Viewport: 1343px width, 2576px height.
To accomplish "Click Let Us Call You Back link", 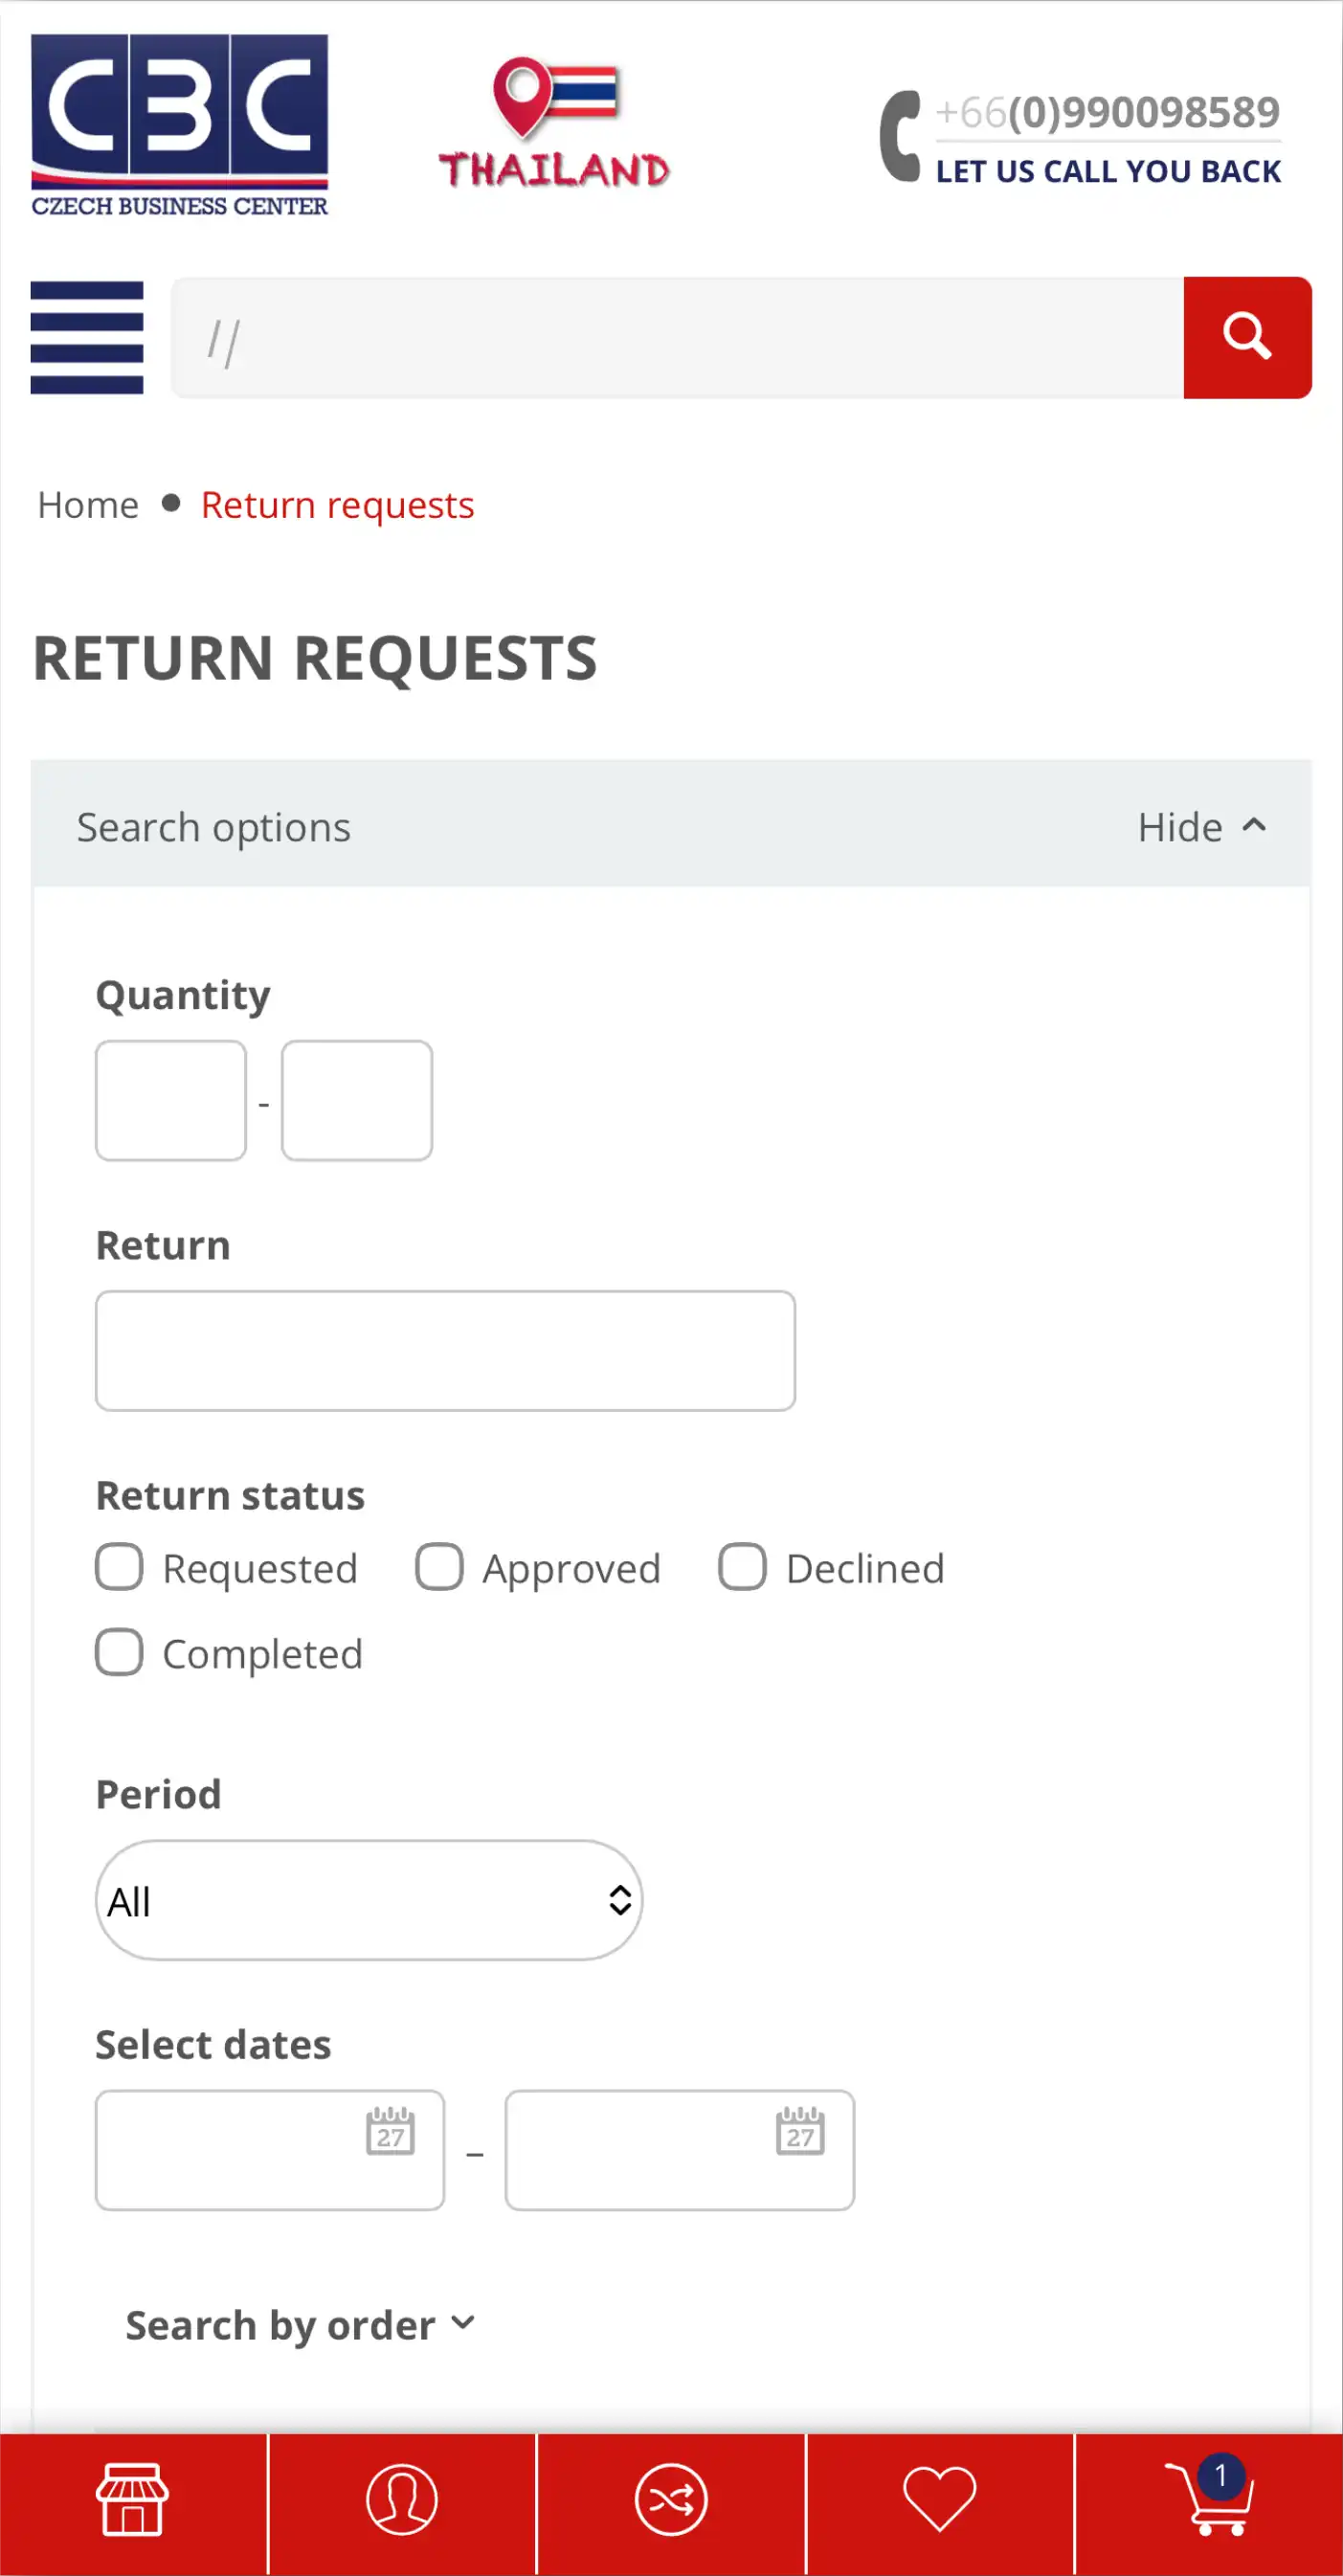I will (x=1108, y=171).
